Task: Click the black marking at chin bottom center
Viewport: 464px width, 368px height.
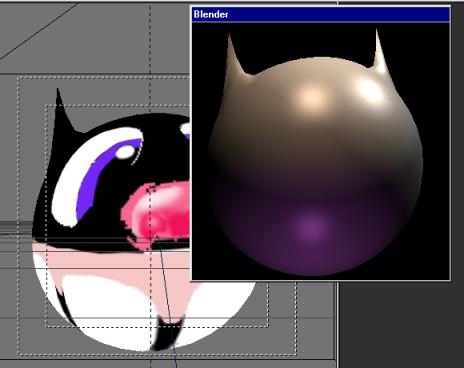Action: pyautogui.click(x=167, y=333)
